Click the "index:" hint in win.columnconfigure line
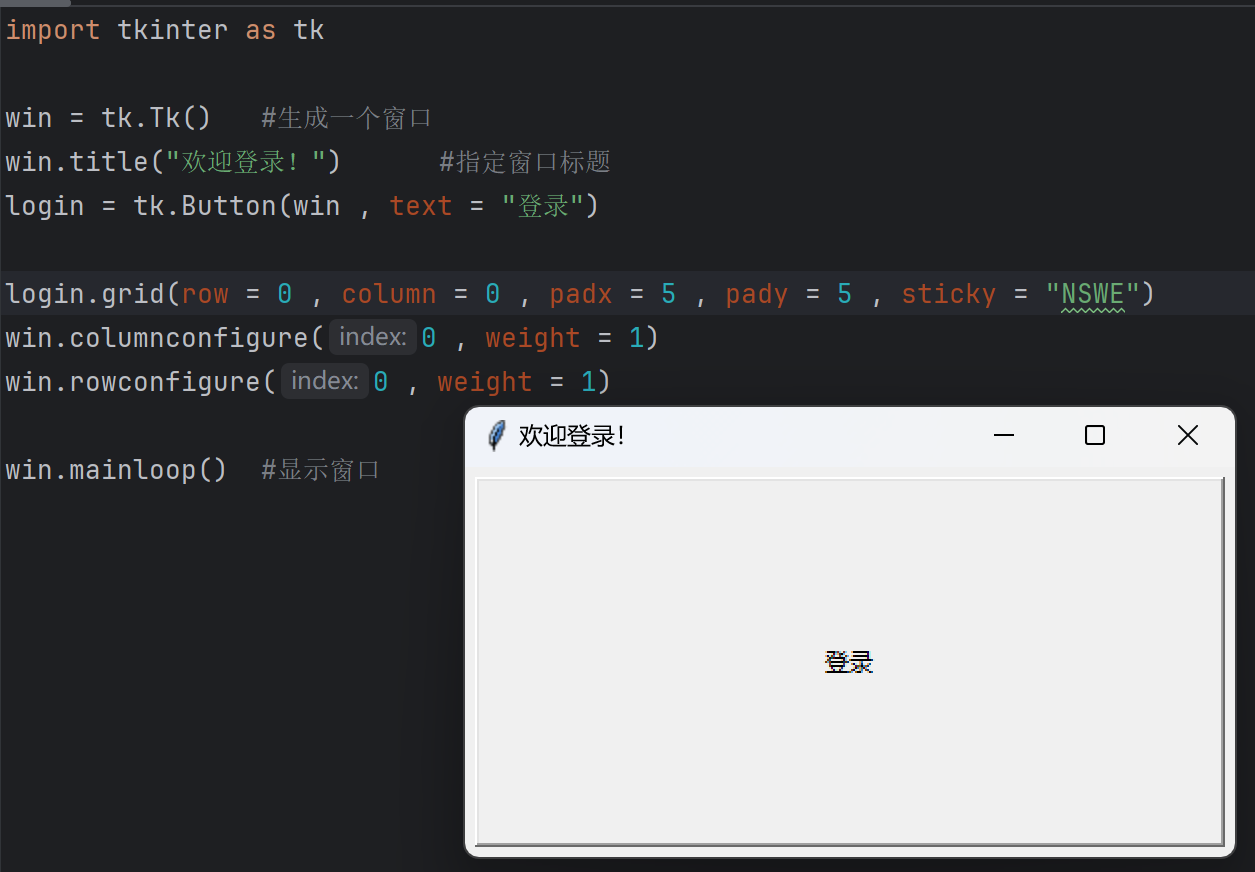 (373, 338)
